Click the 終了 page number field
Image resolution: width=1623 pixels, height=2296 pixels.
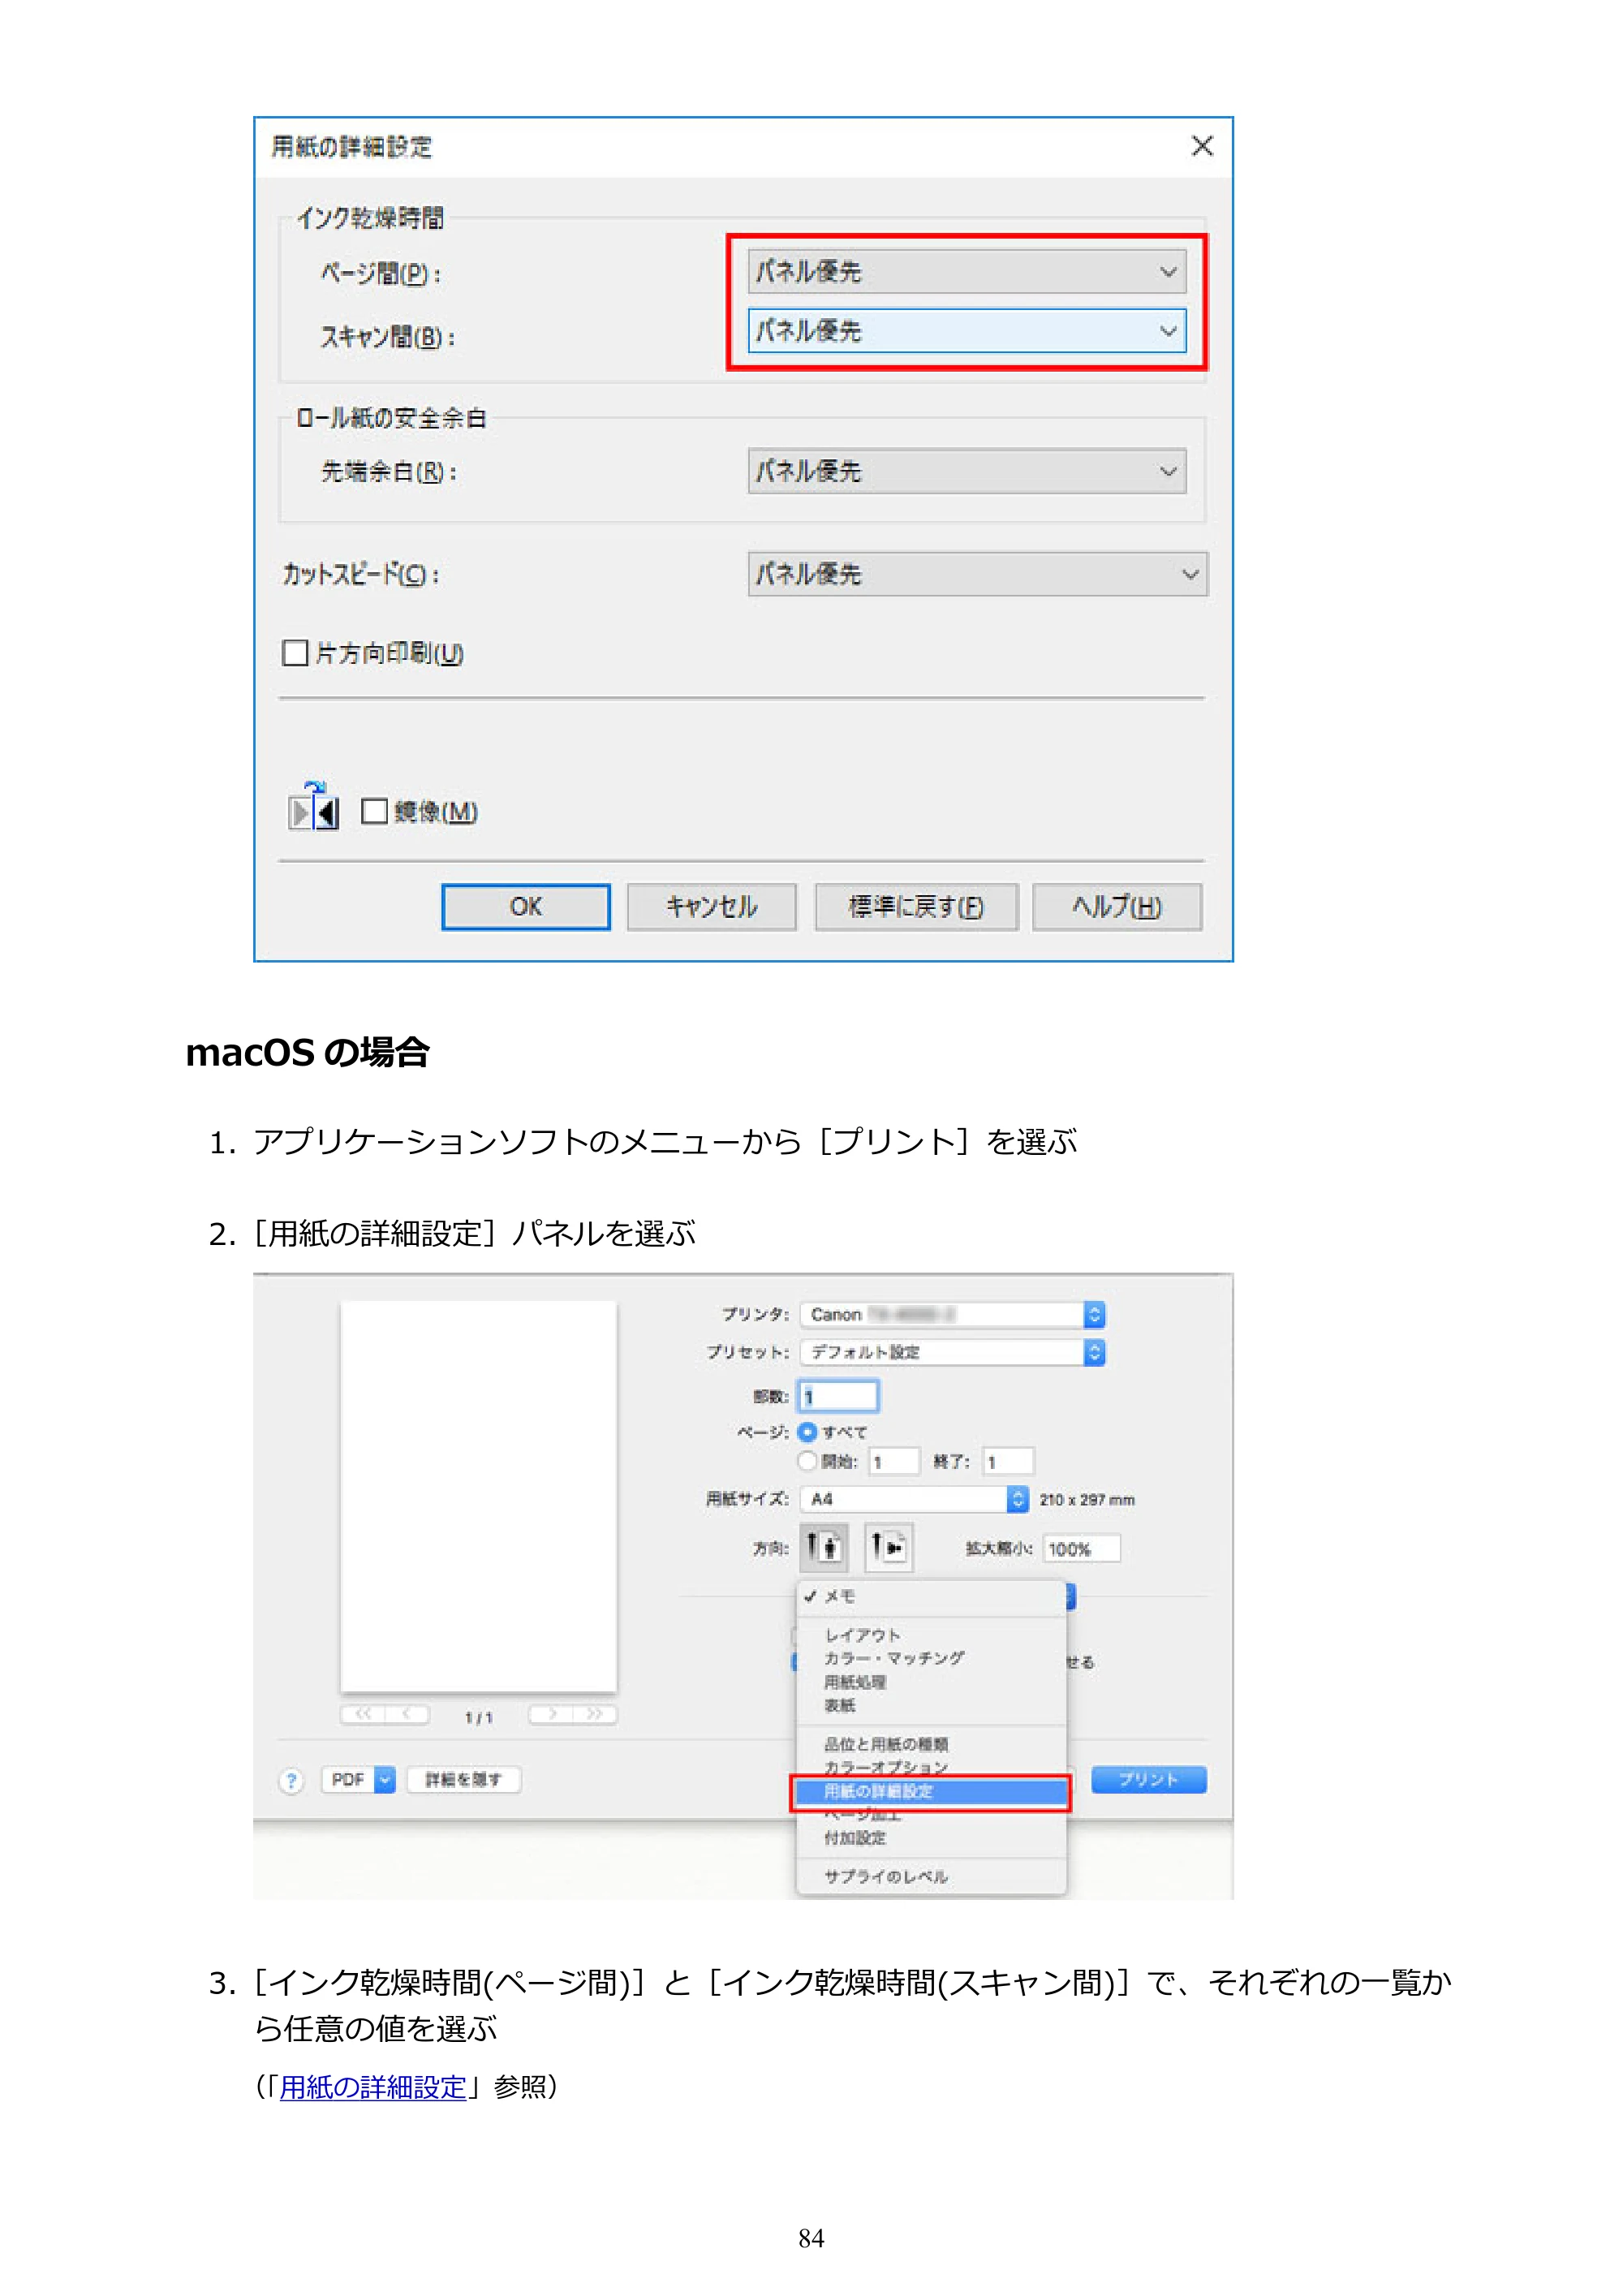(1008, 1462)
